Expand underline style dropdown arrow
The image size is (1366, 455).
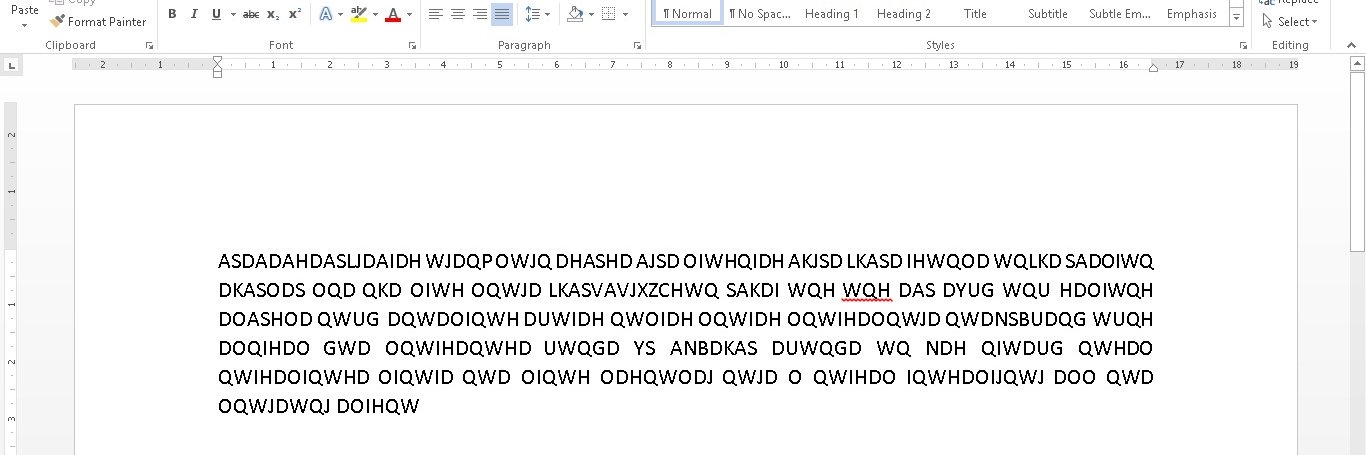233,14
